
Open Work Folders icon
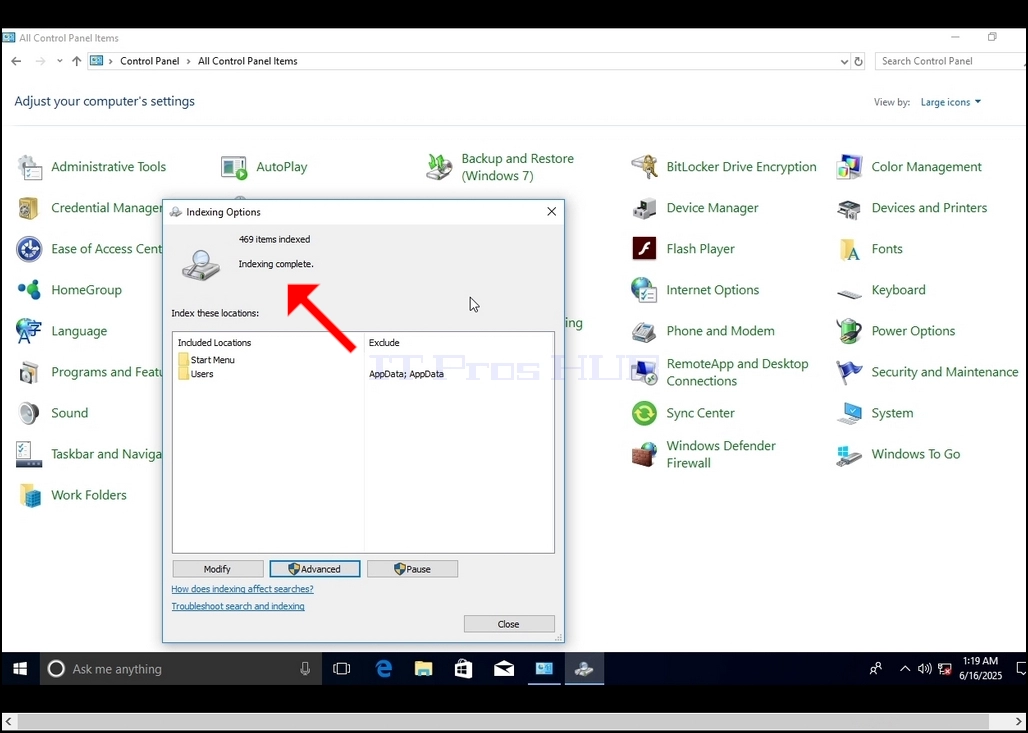click(30, 495)
